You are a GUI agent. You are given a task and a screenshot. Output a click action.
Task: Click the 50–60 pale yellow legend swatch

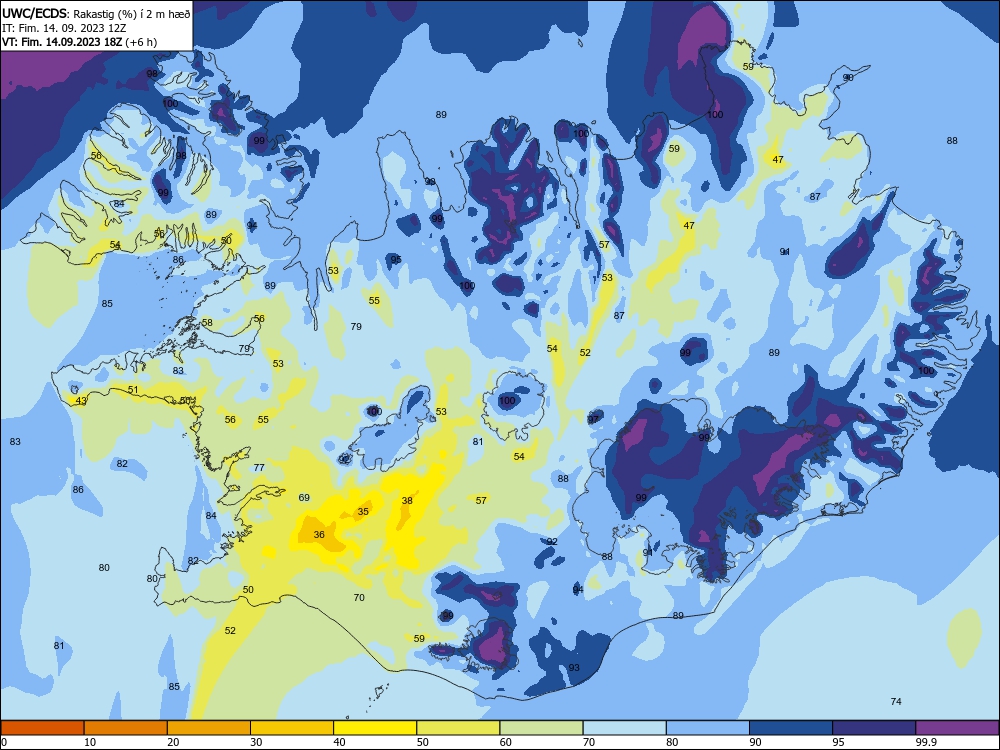(458, 728)
